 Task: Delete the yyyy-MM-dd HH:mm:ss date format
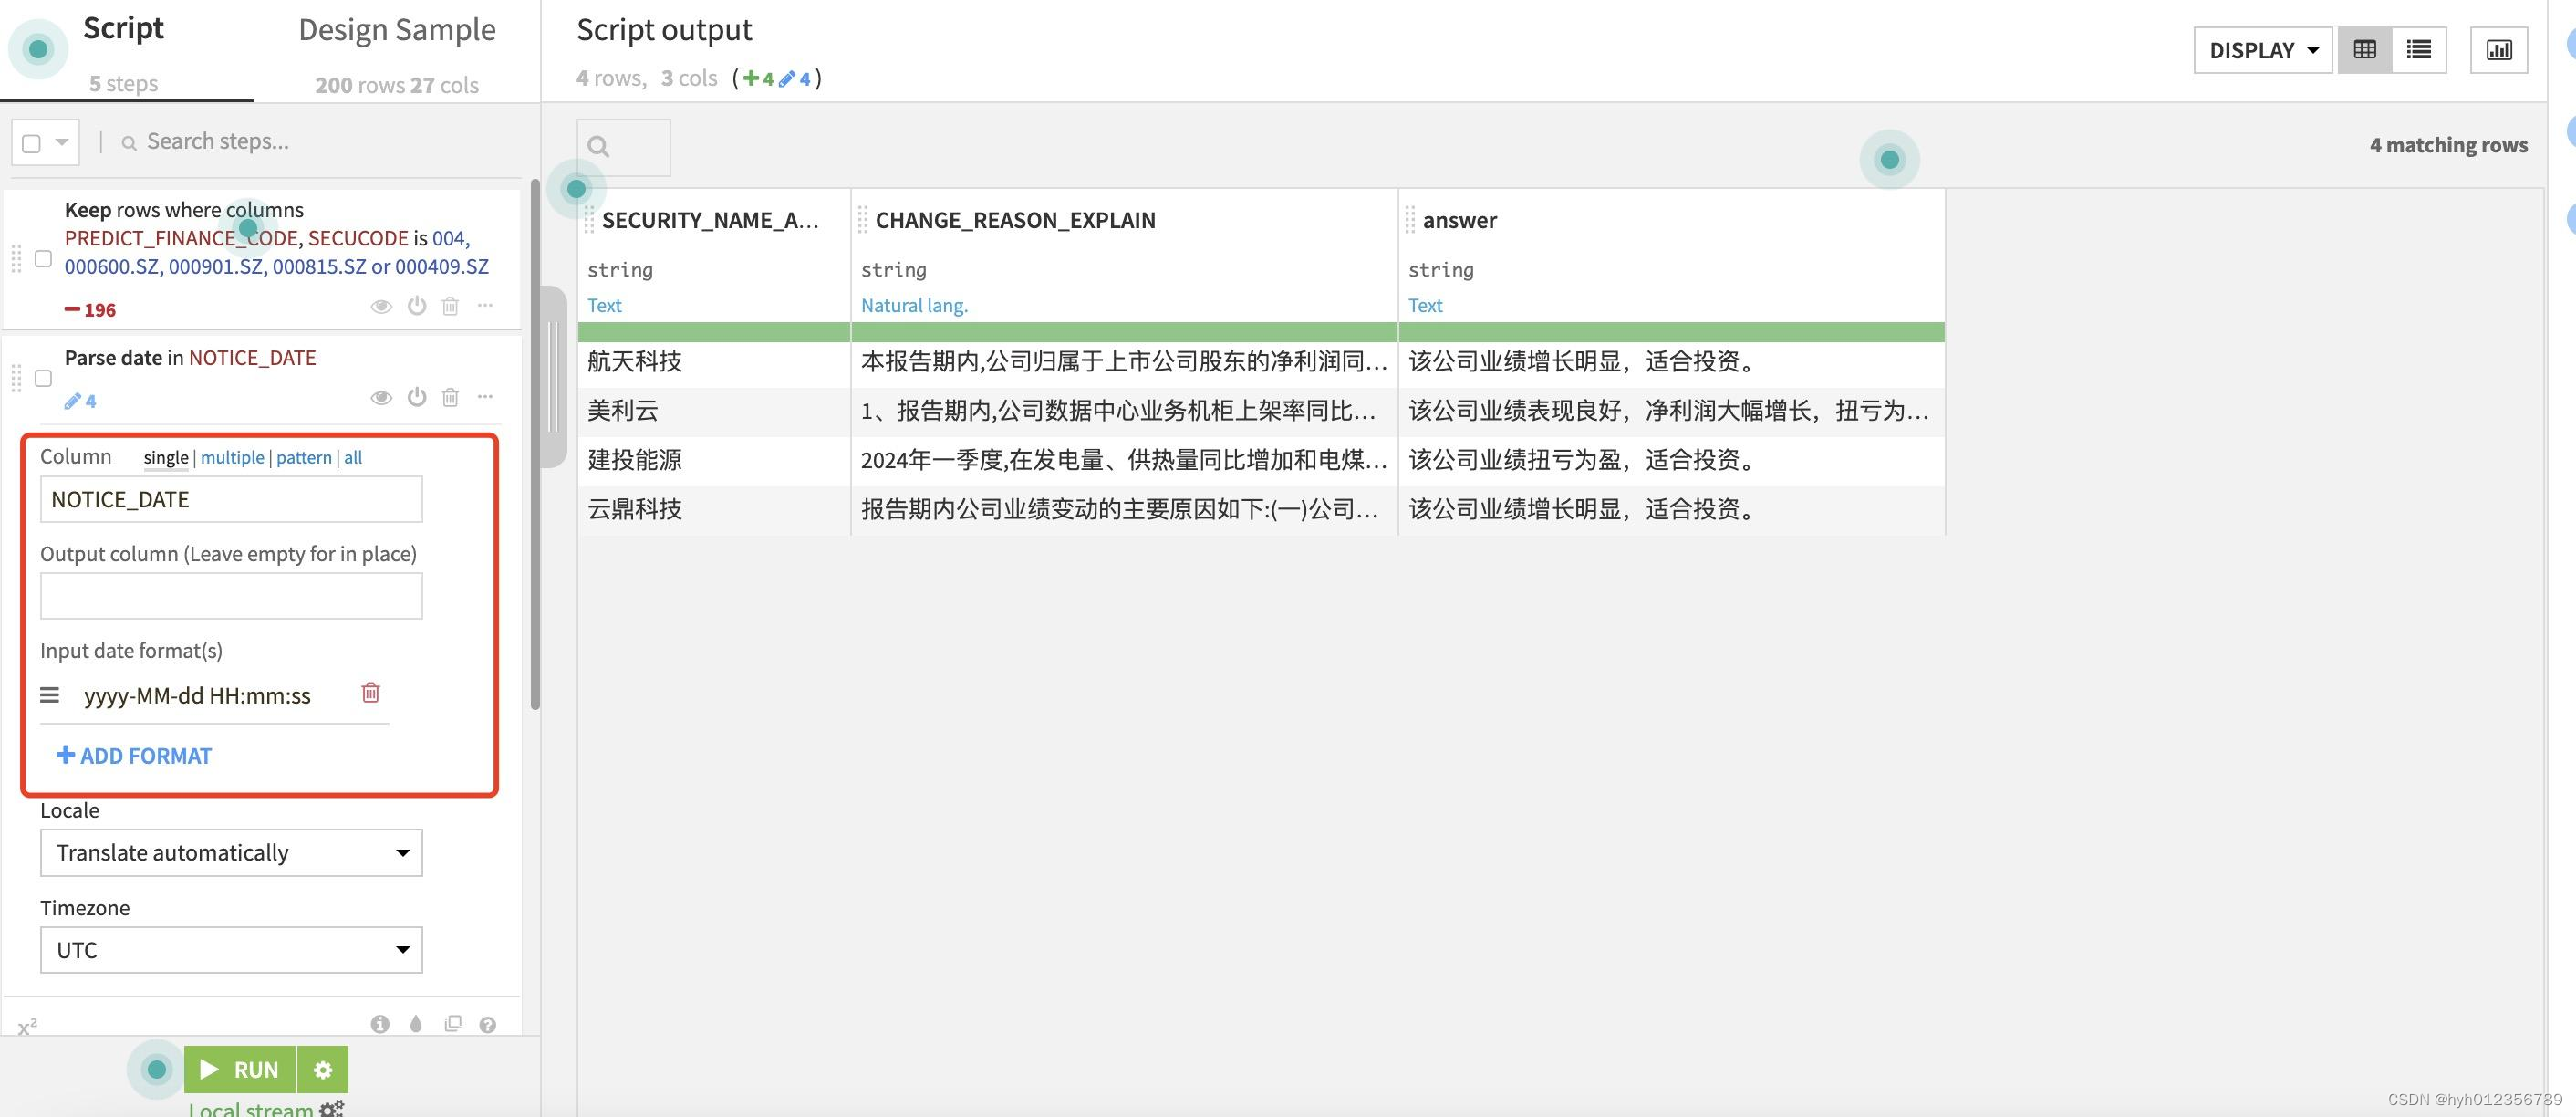[370, 693]
